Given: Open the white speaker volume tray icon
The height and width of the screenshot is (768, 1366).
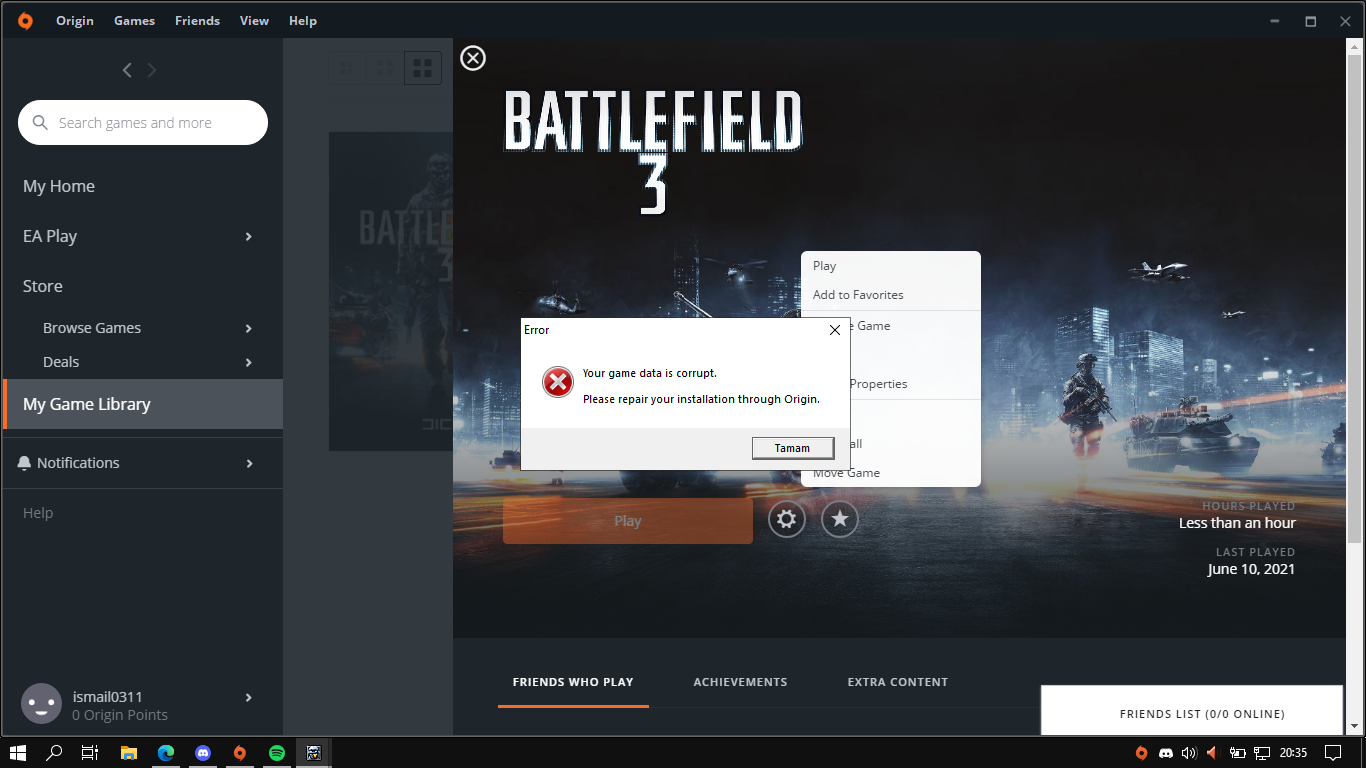Looking at the screenshot, I should 1189,753.
